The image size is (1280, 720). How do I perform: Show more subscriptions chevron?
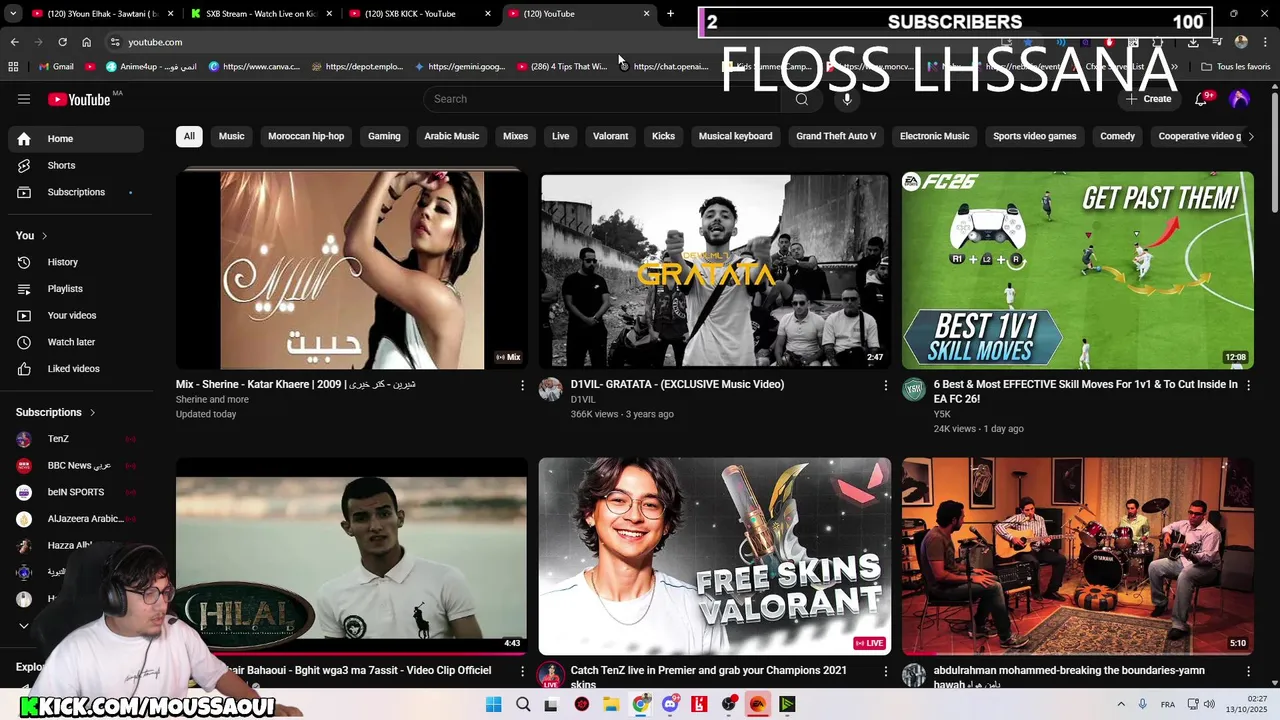pyautogui.click(x=24, y=626)
